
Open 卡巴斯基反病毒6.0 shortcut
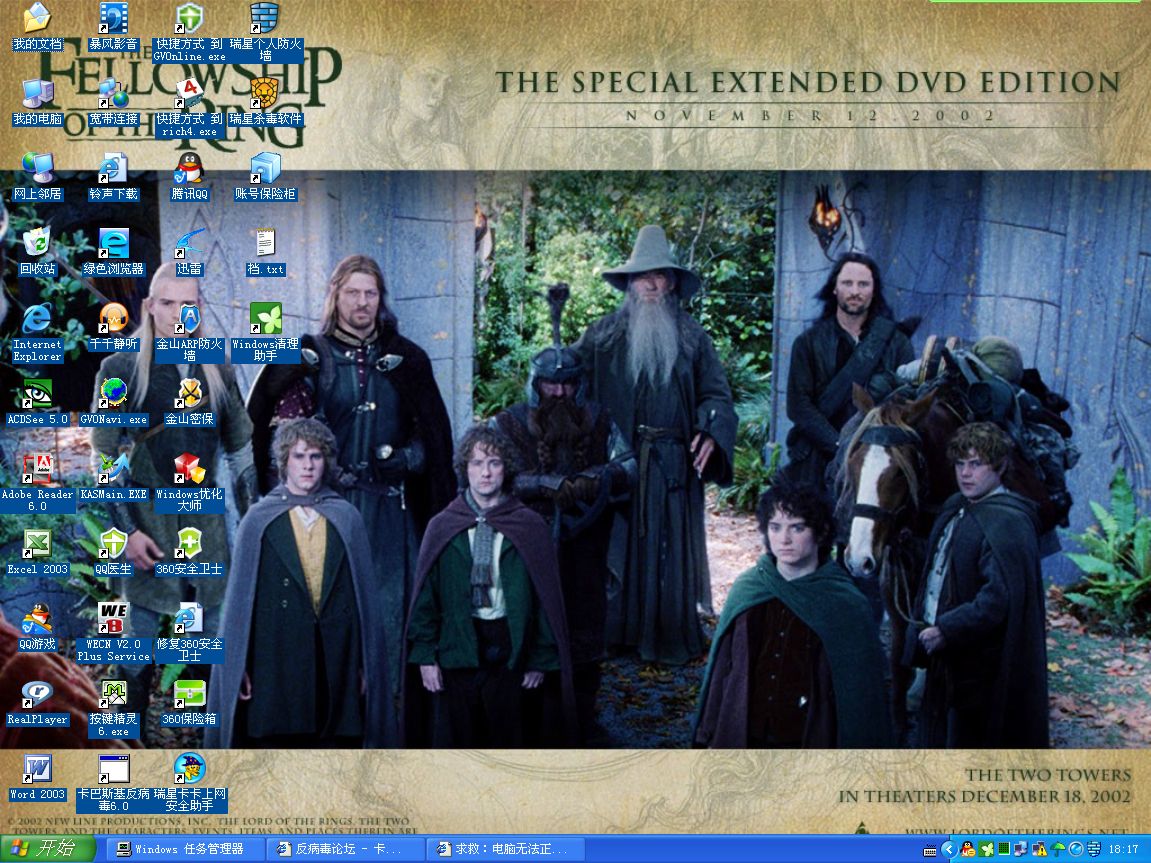coord(113,783)
